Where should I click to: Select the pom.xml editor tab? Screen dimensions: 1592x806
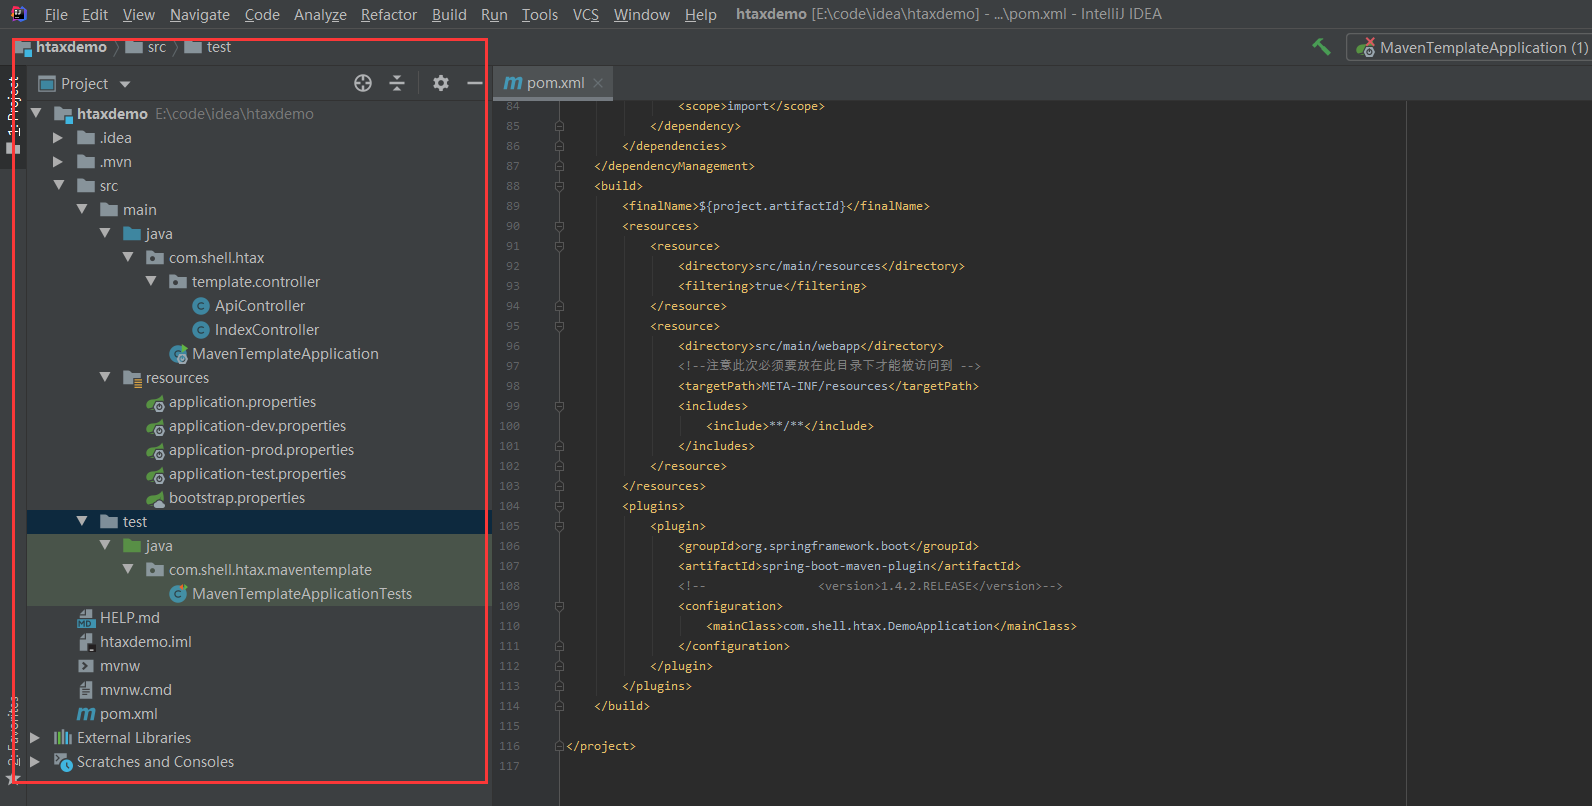pyautogui.click(x=554, y=83)
